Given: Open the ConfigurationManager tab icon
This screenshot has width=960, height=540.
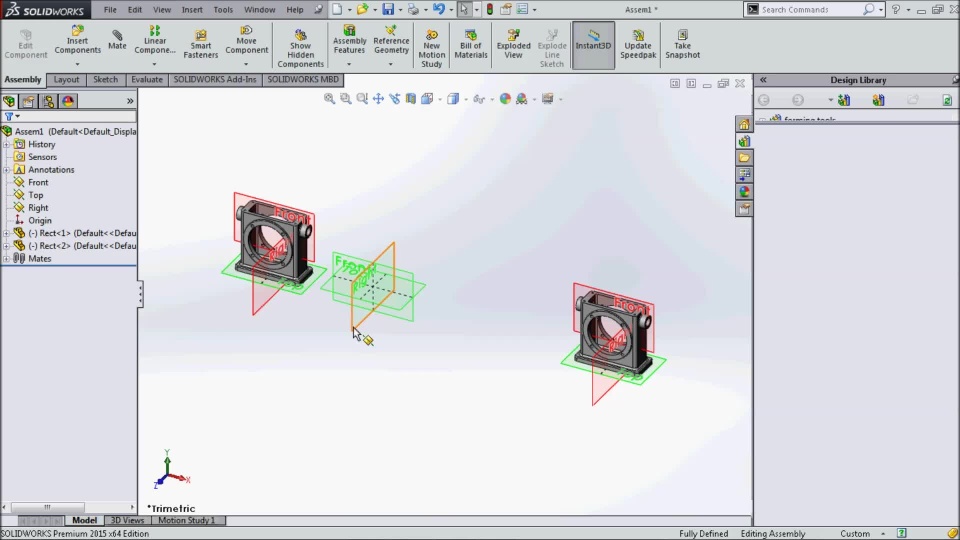Looking at the screenshot, I should coord(48,101).
